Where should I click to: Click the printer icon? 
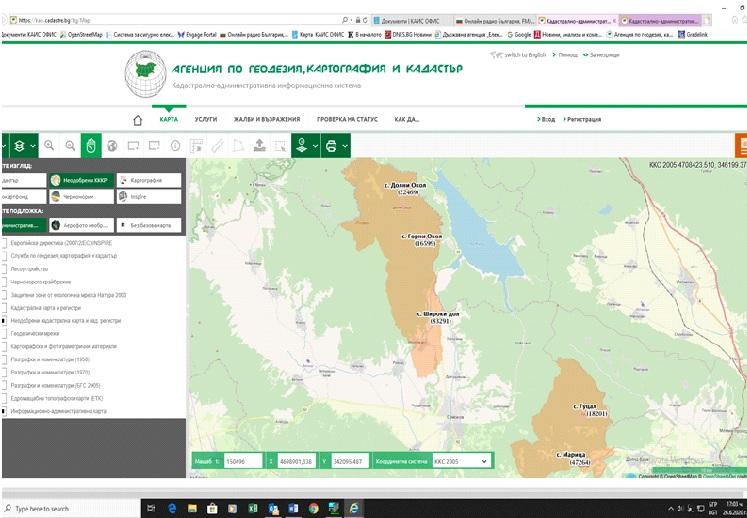(x=331, y=146)
